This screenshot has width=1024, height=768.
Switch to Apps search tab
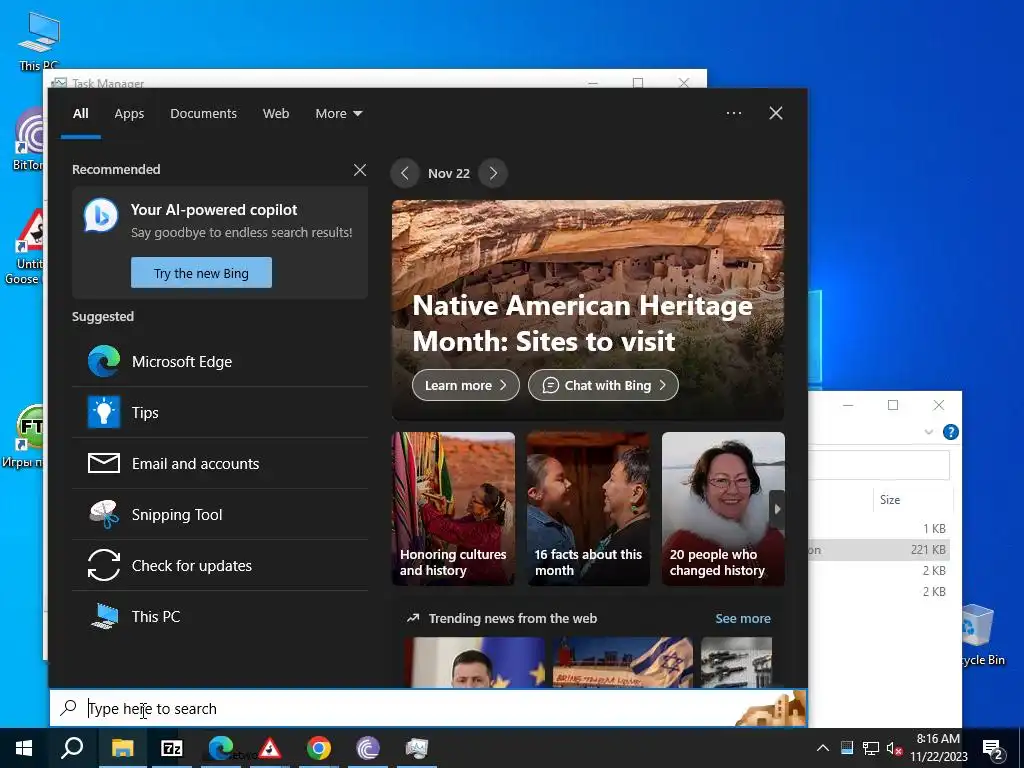(x=129, y=114)
